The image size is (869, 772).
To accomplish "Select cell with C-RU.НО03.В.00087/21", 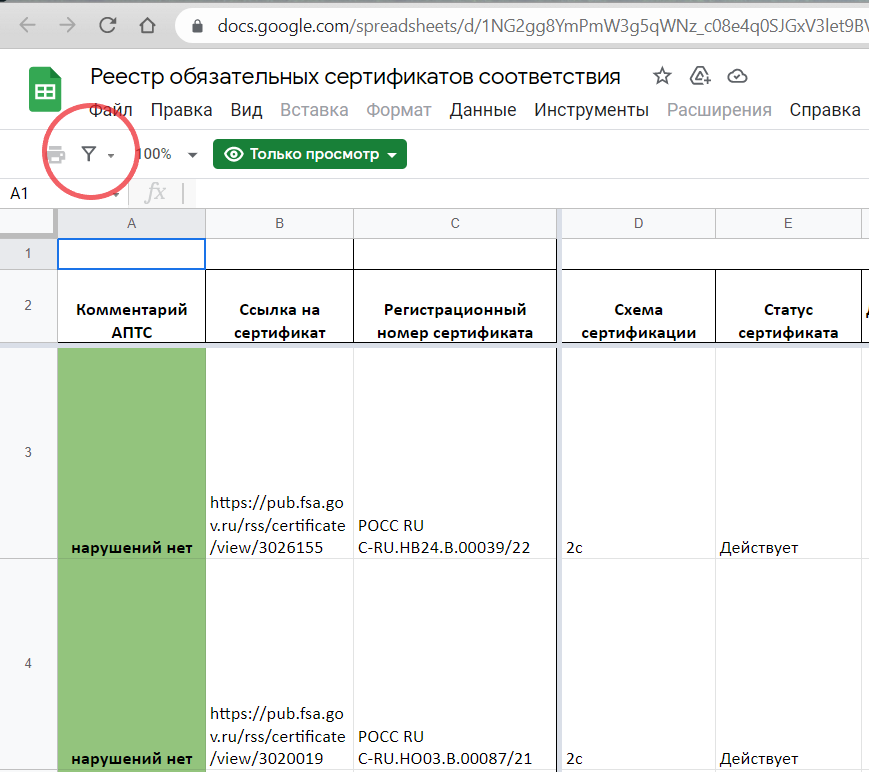I will [455, 663].
